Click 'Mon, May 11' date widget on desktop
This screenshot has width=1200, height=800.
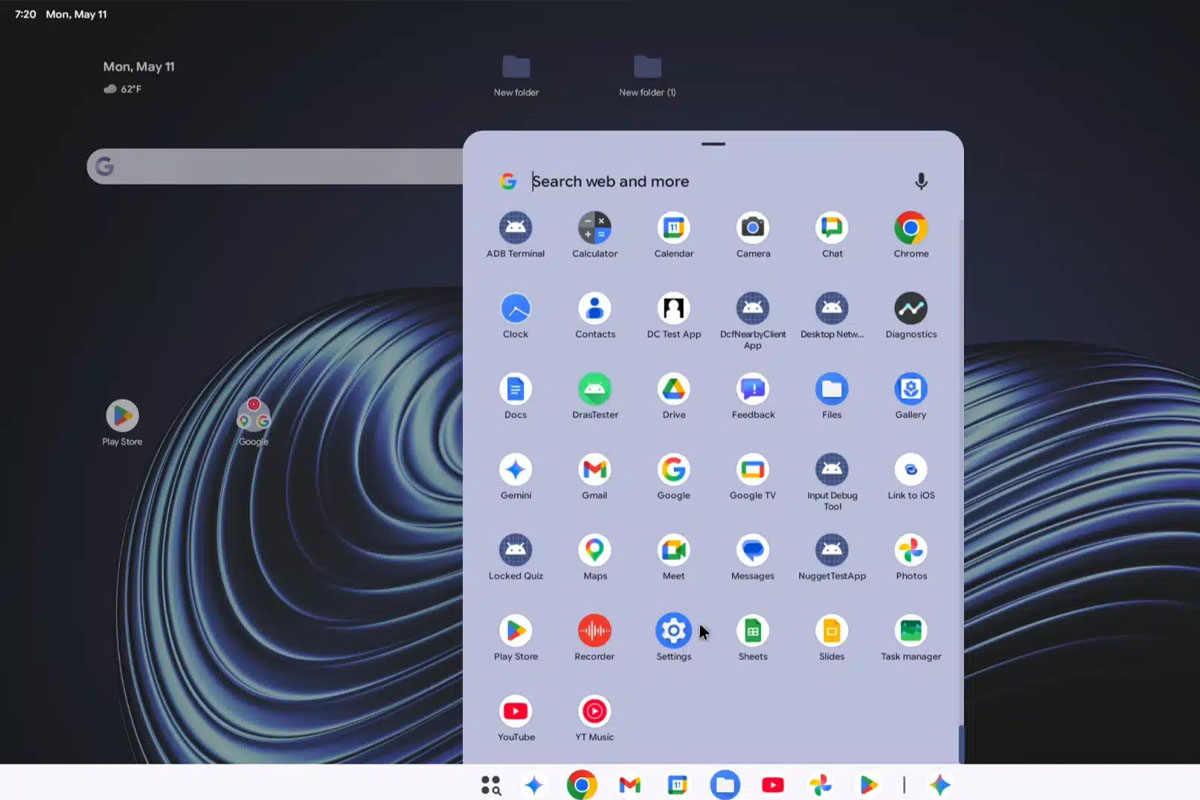tap(139, 67)
